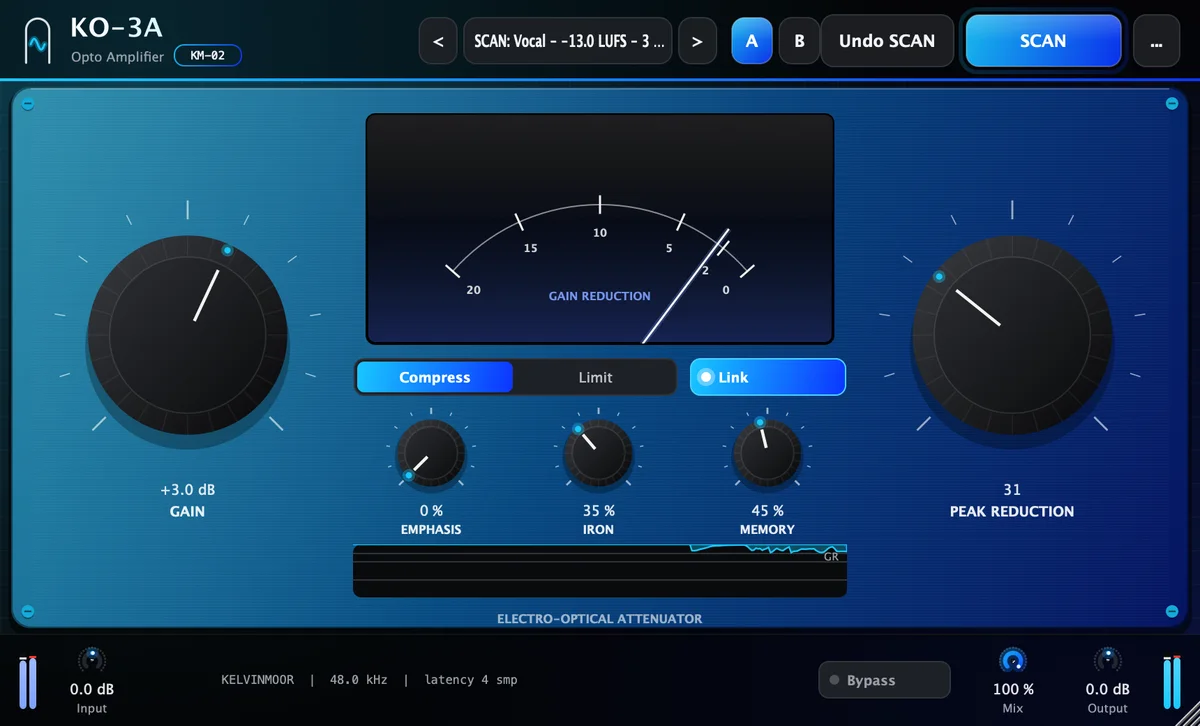The image size is (1200, 726).
Task: Click the Undo SCAN button
Action: (887, 41)
